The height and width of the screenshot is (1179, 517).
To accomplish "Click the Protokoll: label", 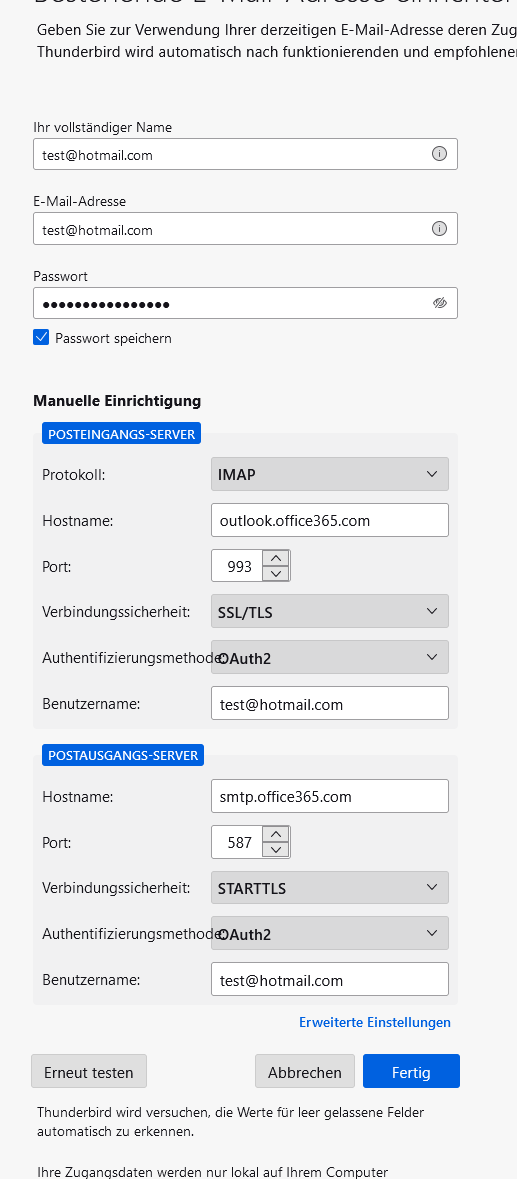I will click(74, 474).
